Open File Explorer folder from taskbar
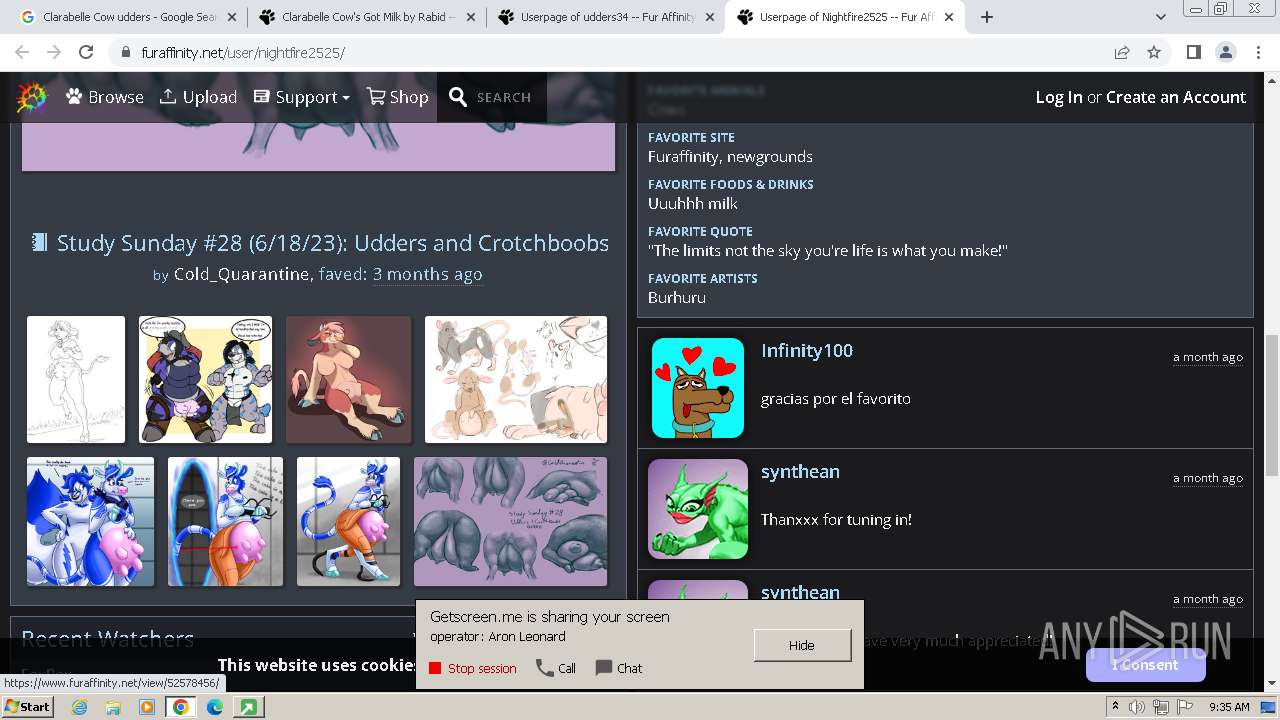 [x=113, y=707]
